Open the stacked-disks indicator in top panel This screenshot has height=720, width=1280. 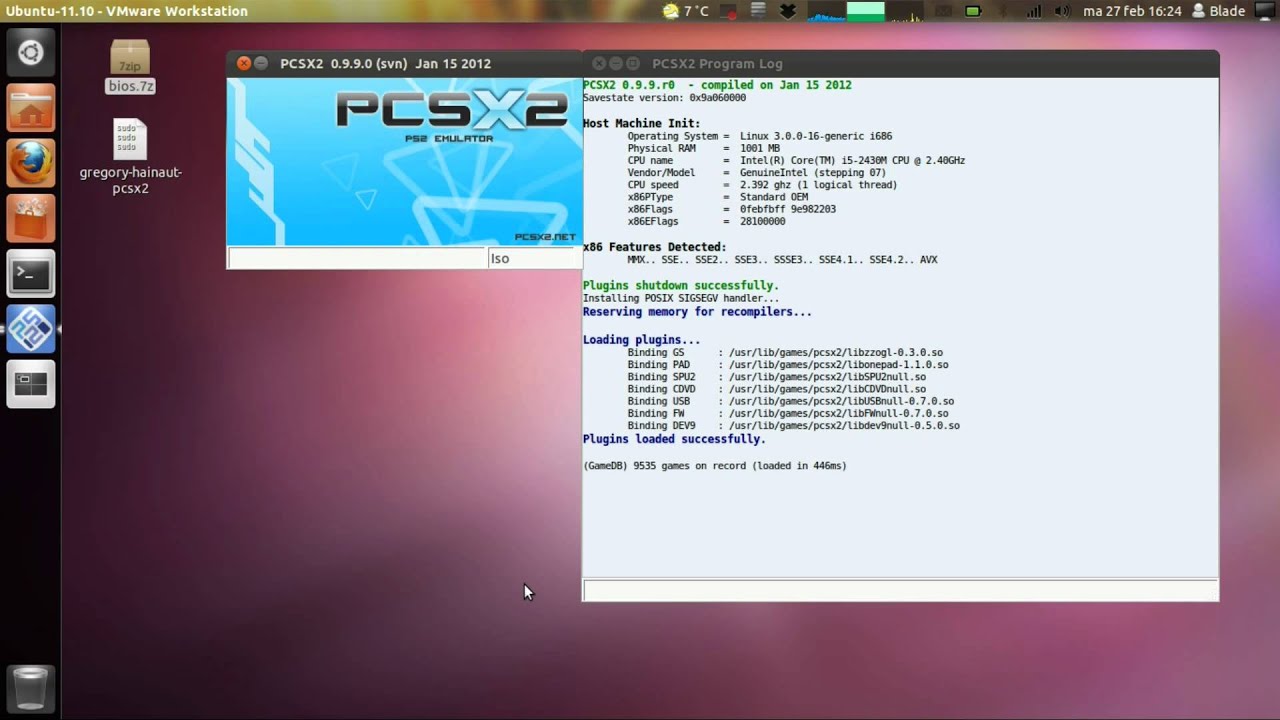(x=758, y=11)
